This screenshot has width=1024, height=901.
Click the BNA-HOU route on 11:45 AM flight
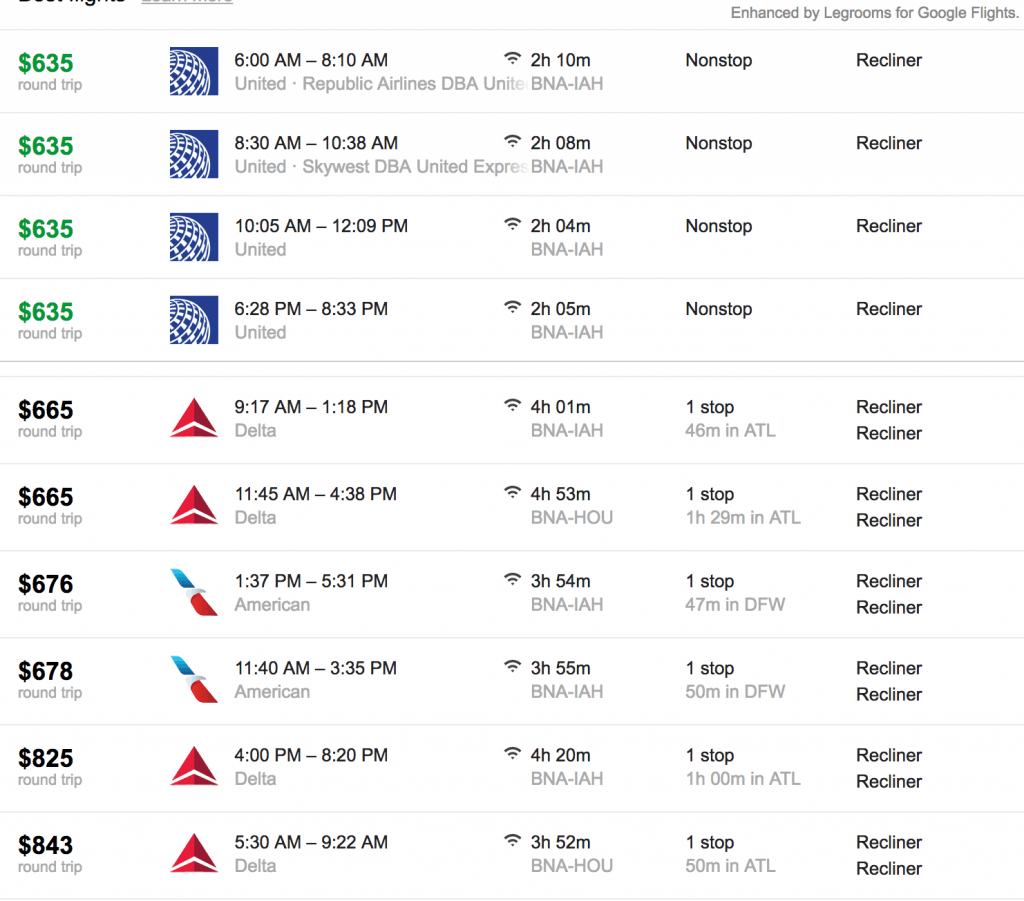[x=571, y=518]
